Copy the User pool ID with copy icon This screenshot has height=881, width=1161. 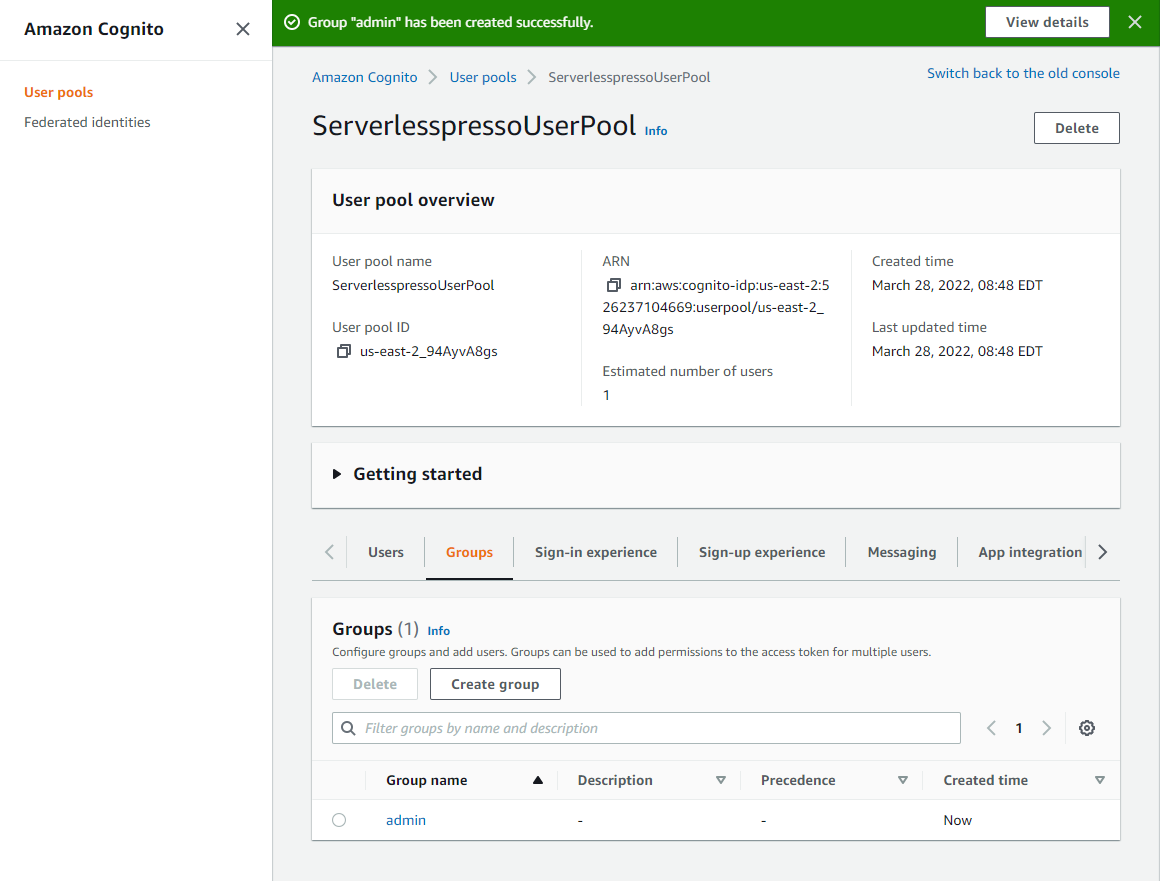[x=343, y=351]
